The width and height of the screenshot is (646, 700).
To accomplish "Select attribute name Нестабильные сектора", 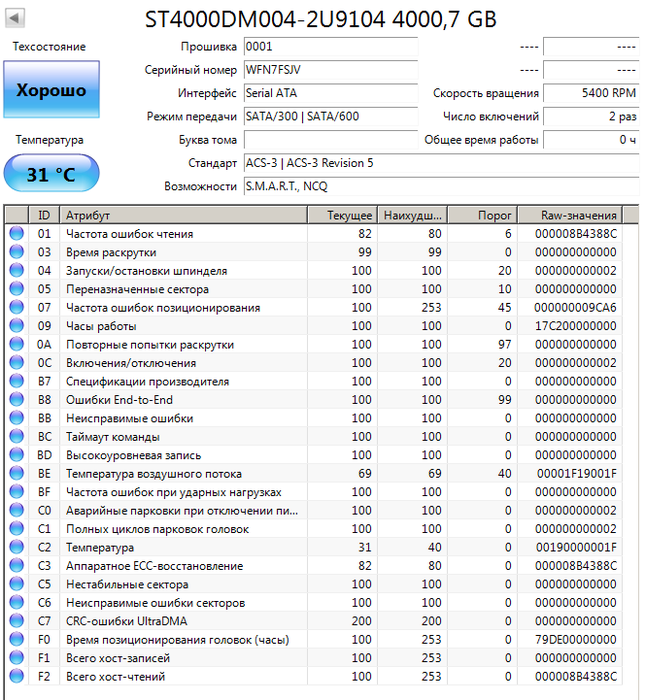I will point(127,584).
